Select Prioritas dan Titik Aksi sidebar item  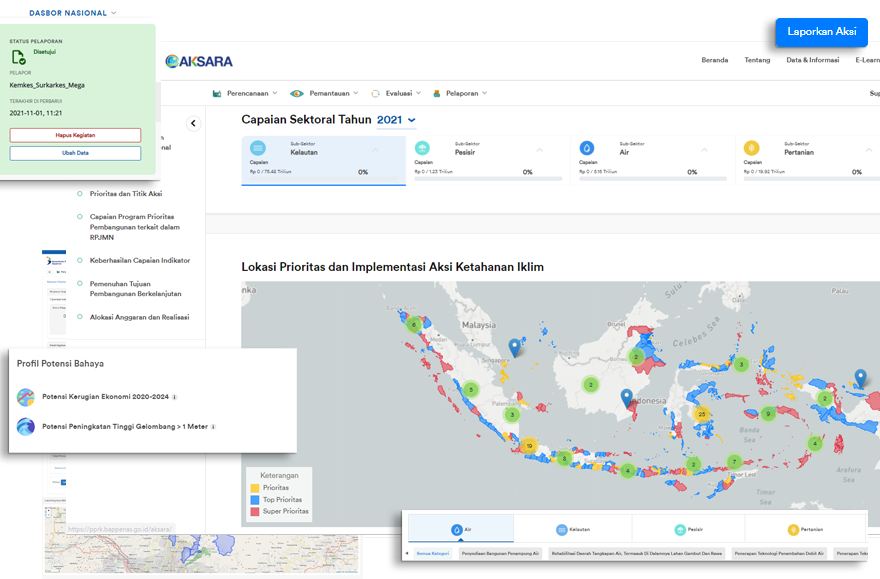78,193
